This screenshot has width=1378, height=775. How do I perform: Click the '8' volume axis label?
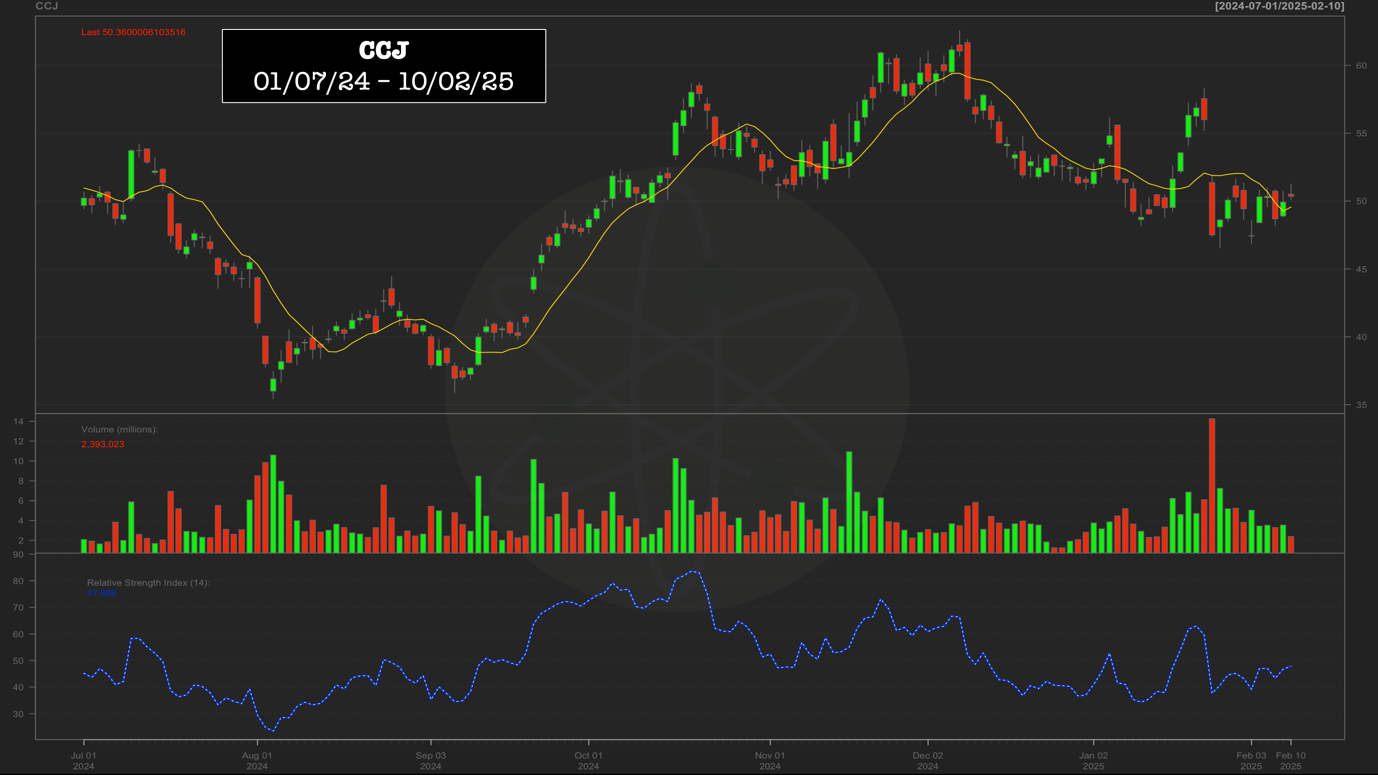tap(21, 481)
